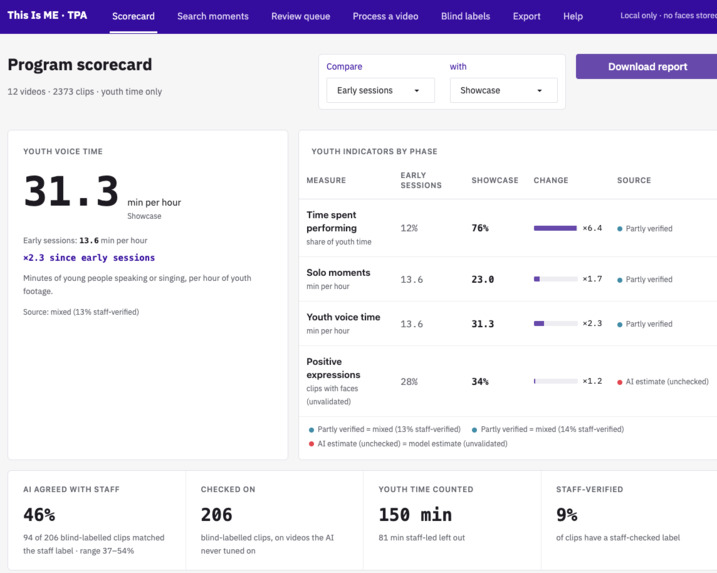Click the EARLY SESSIONS column header
Image resolution: width=717 pixels, height=573 pixels.
pyautogui.click(x=421, y=181)
